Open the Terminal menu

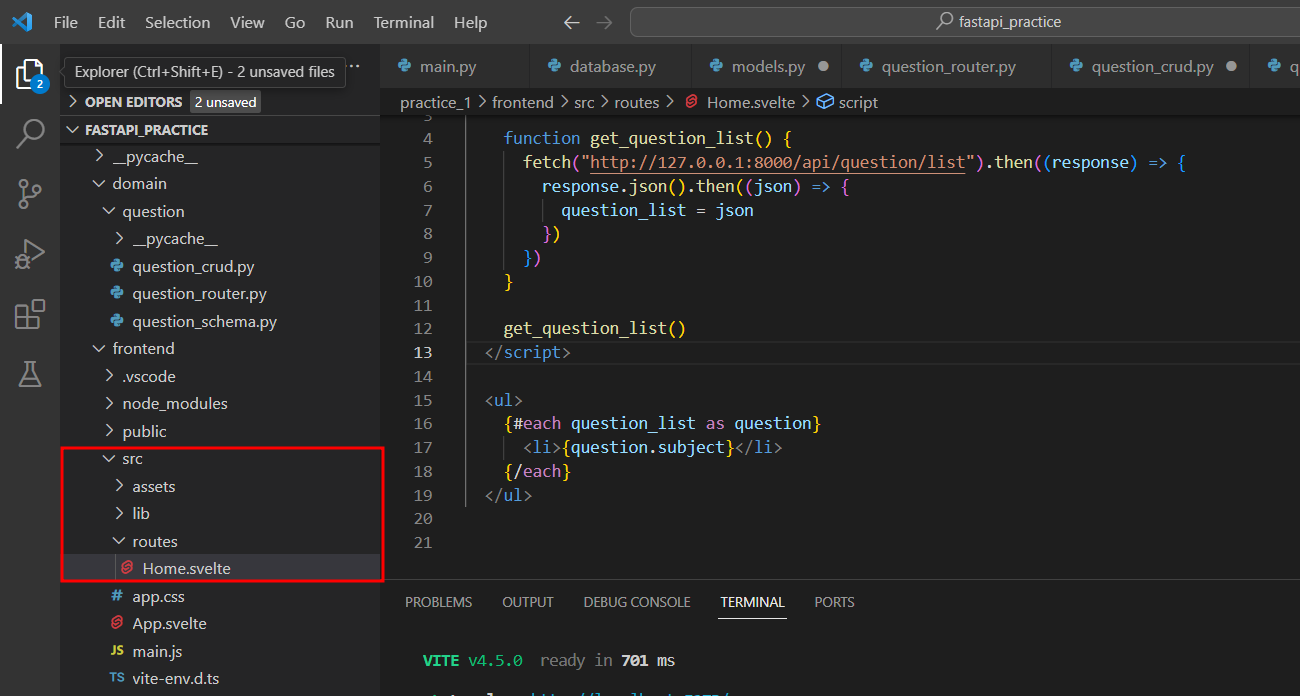[x=405, y=22]
